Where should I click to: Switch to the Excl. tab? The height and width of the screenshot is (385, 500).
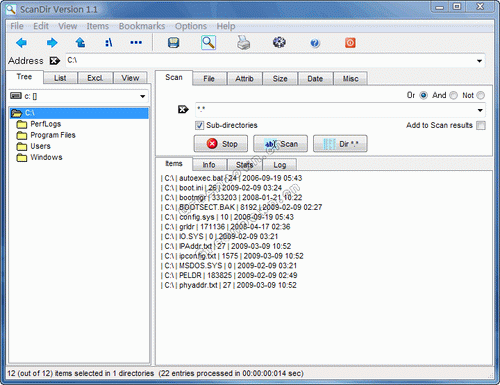(x=95, y=78)
